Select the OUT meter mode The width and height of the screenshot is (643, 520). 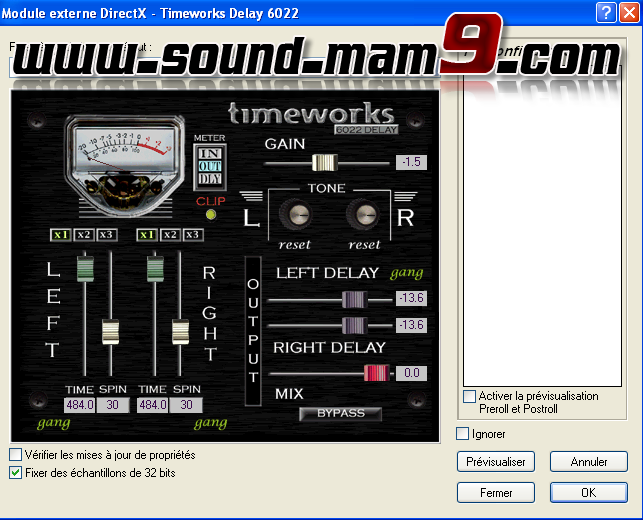(x=210, y=166)
